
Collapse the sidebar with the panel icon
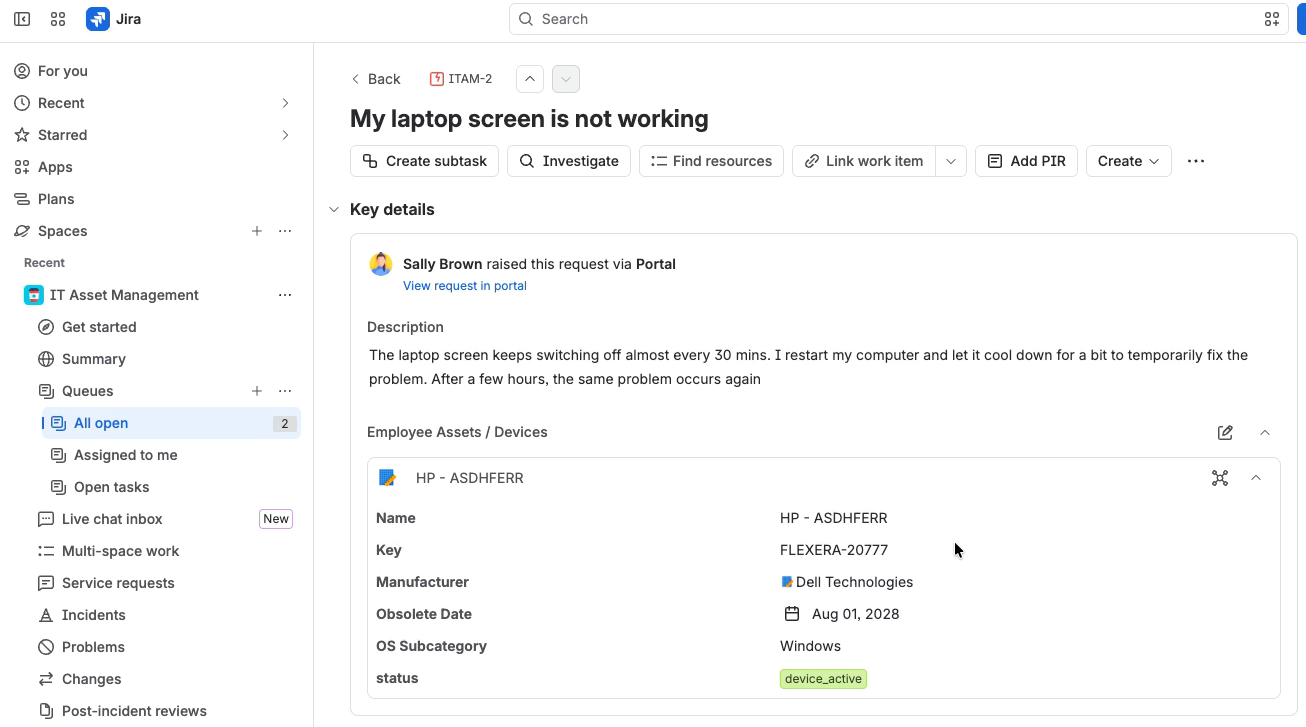(22, 19)
